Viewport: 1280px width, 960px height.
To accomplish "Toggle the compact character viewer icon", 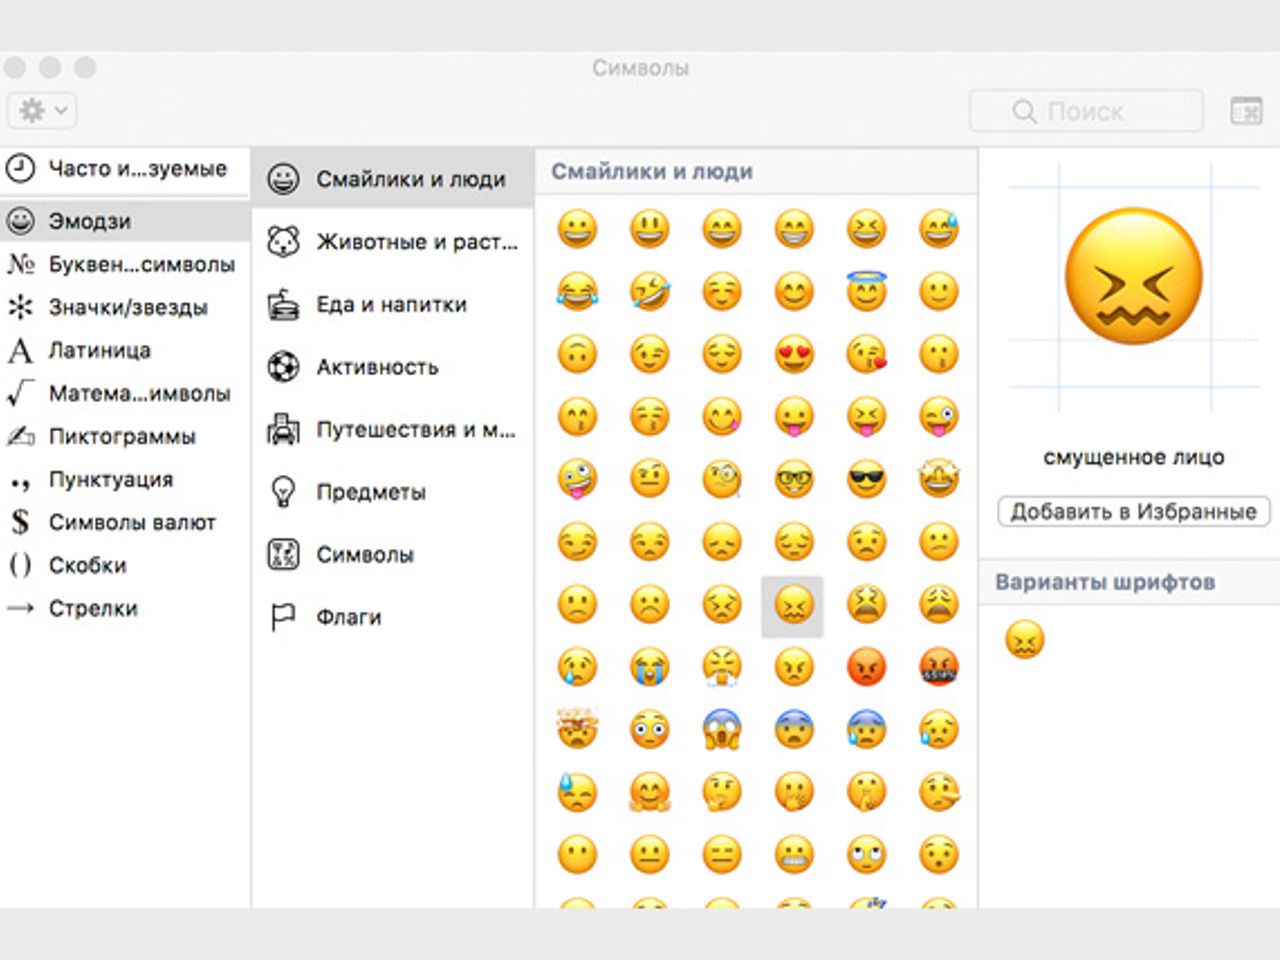I will coord(1246,111).
